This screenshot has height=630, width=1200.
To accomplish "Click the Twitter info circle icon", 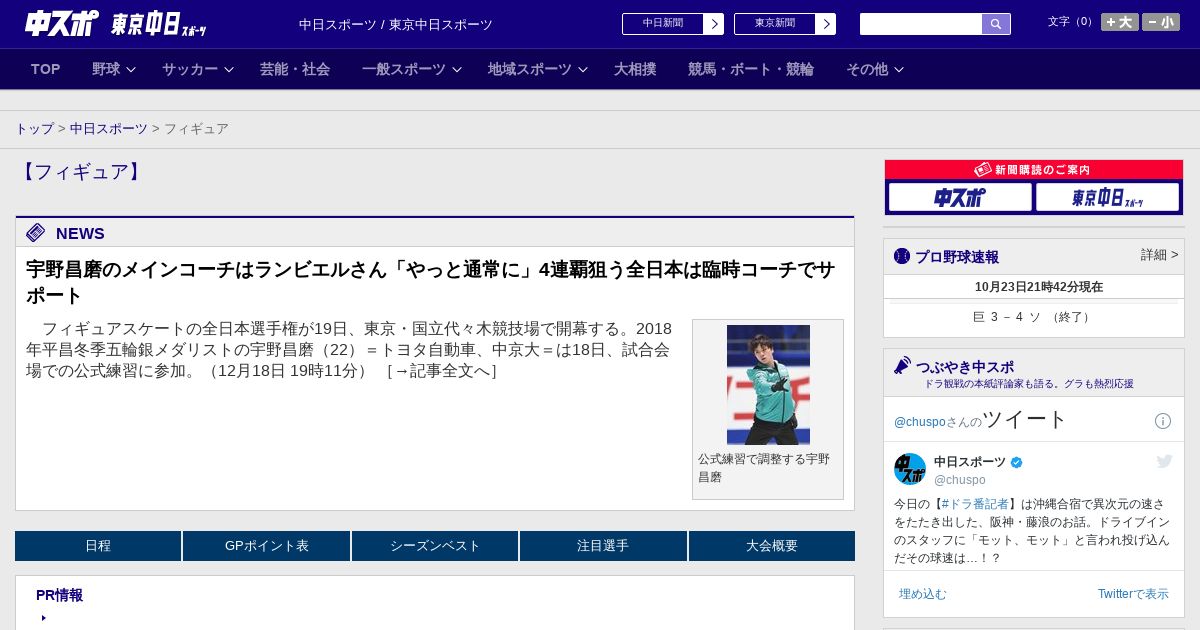I will 1163,421.
